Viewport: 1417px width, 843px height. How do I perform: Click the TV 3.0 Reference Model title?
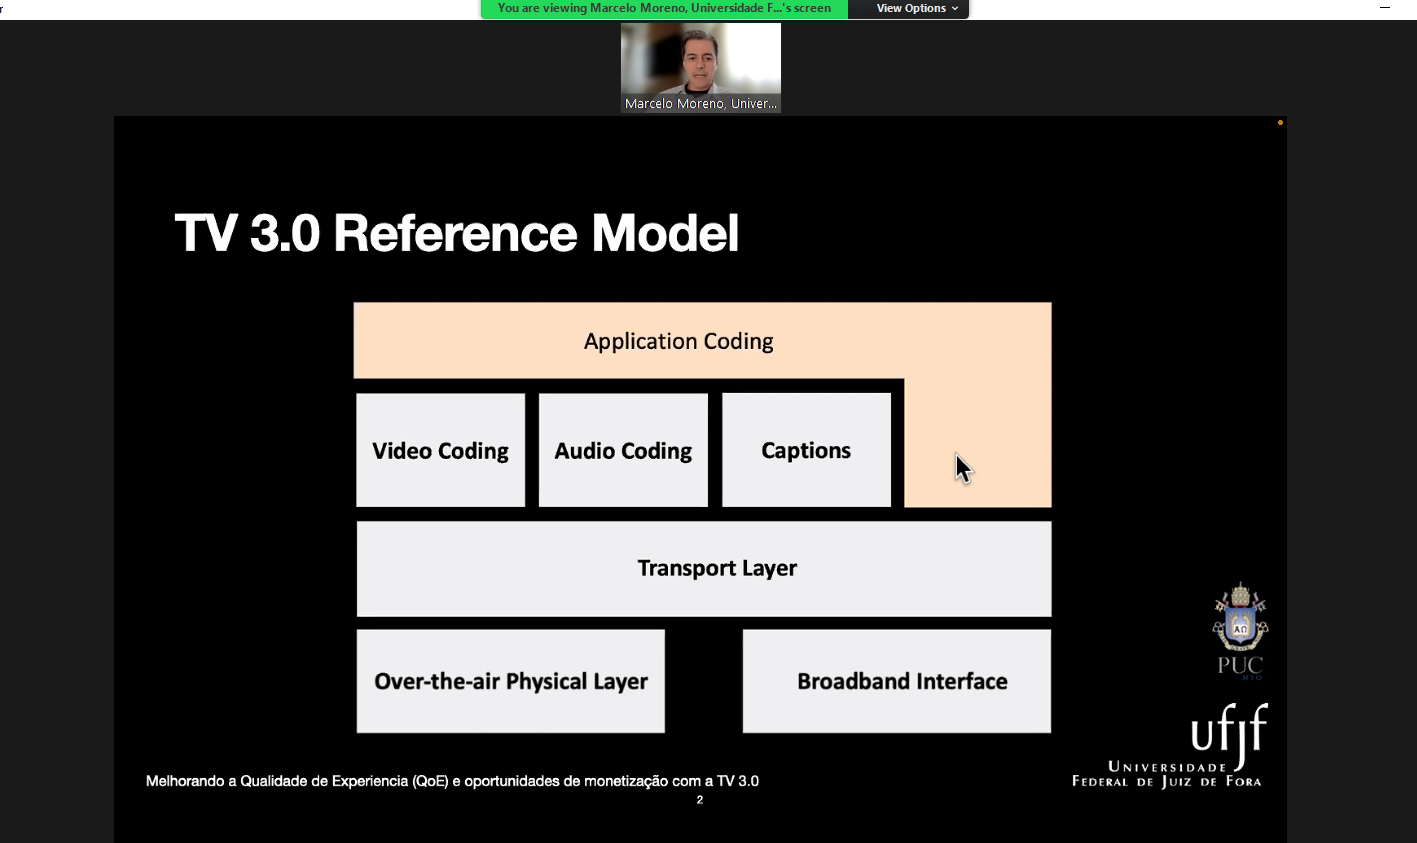(x=457, y=233)
